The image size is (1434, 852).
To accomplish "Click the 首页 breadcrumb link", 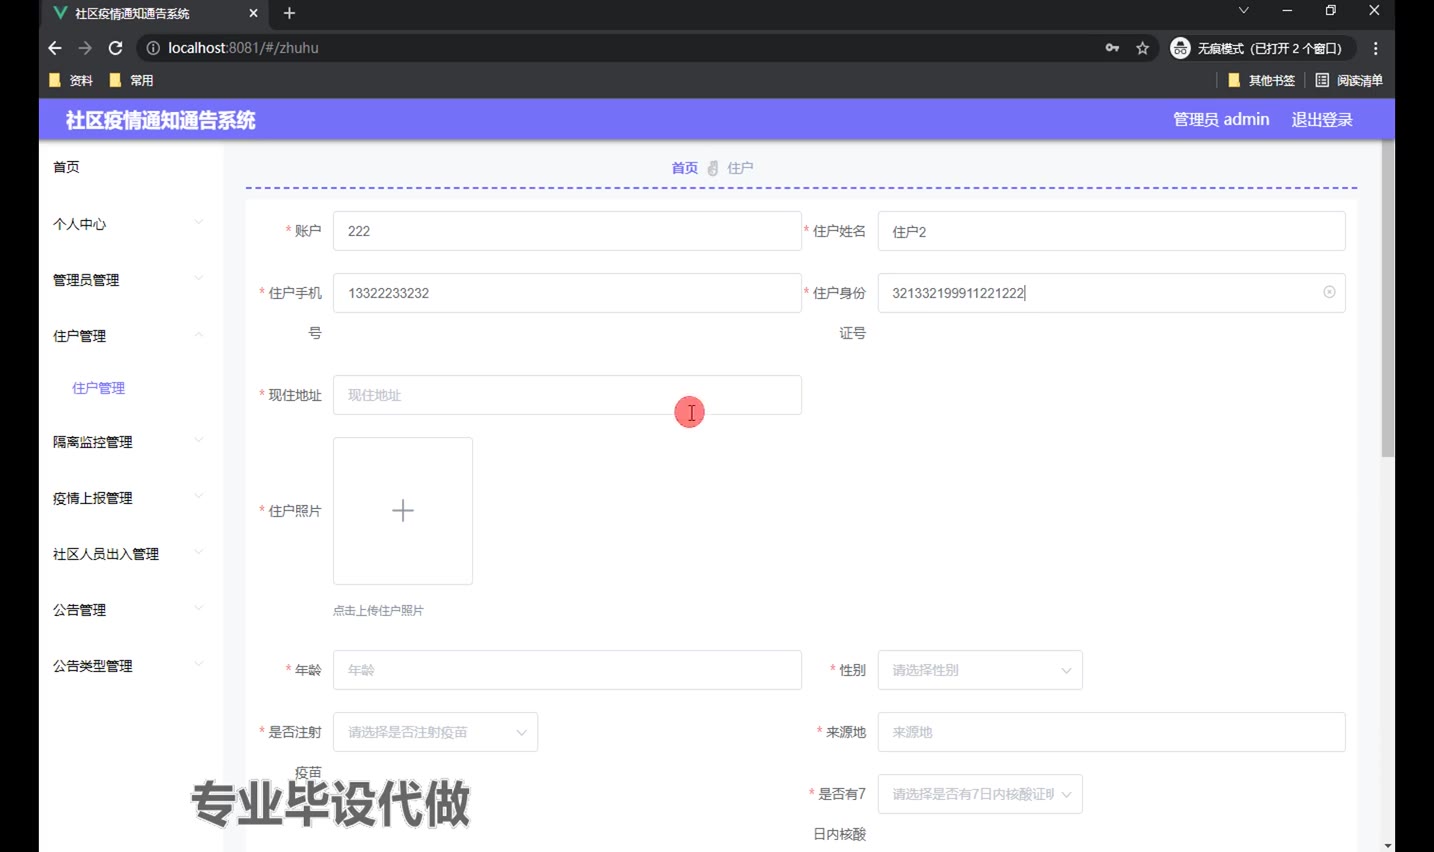I will coord(685,168).
